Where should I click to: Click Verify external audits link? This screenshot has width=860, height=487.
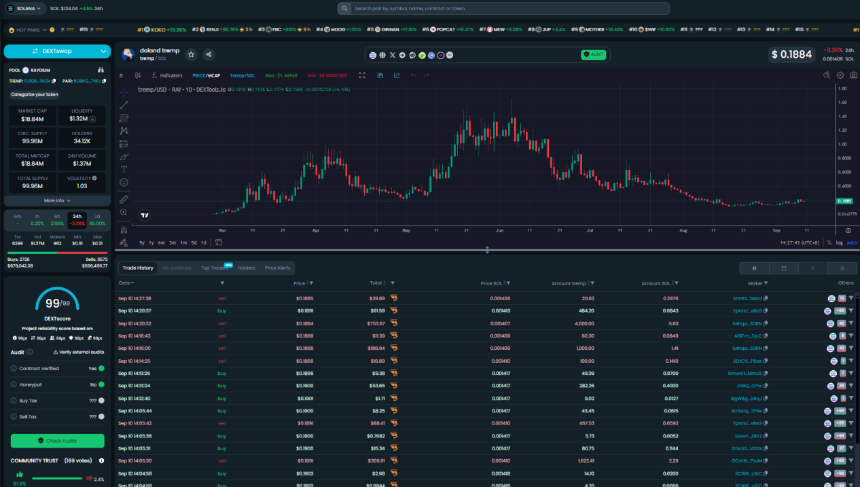pyautogui.click(x=78, y=352)
